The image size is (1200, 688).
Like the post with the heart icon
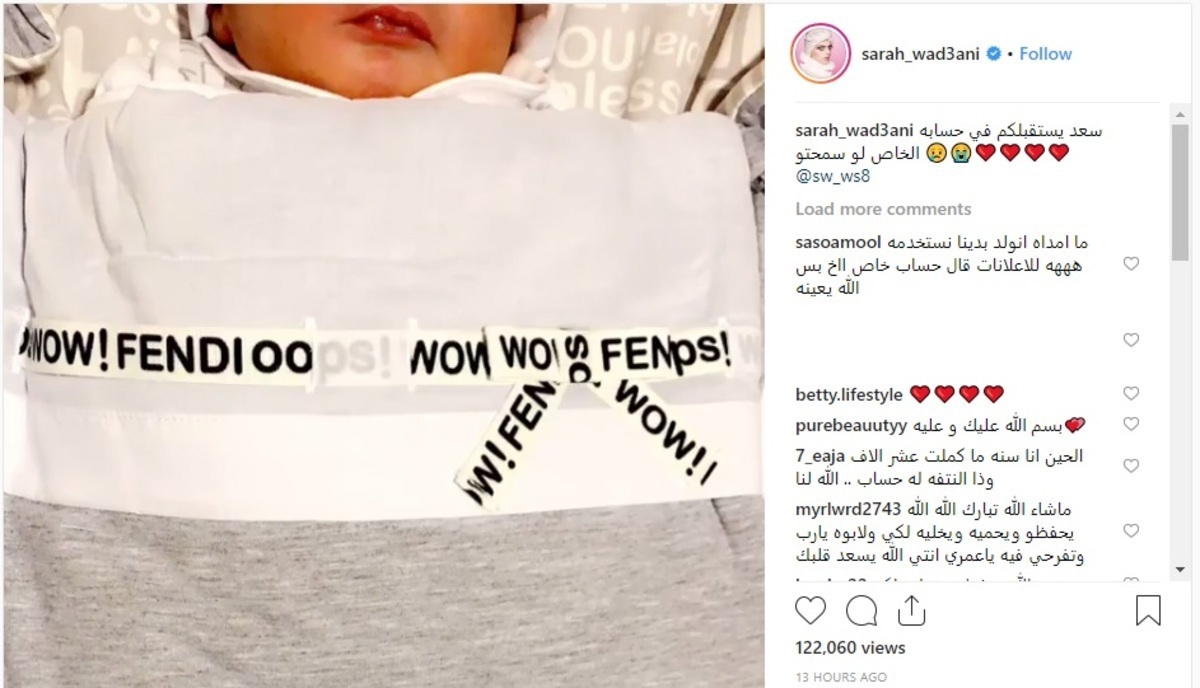(811, 610)
